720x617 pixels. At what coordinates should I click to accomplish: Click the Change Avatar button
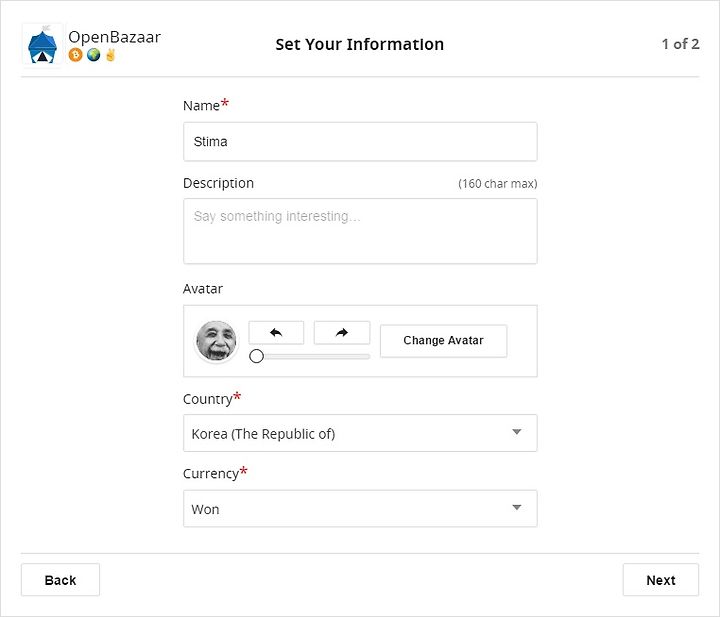pos(444,341)
